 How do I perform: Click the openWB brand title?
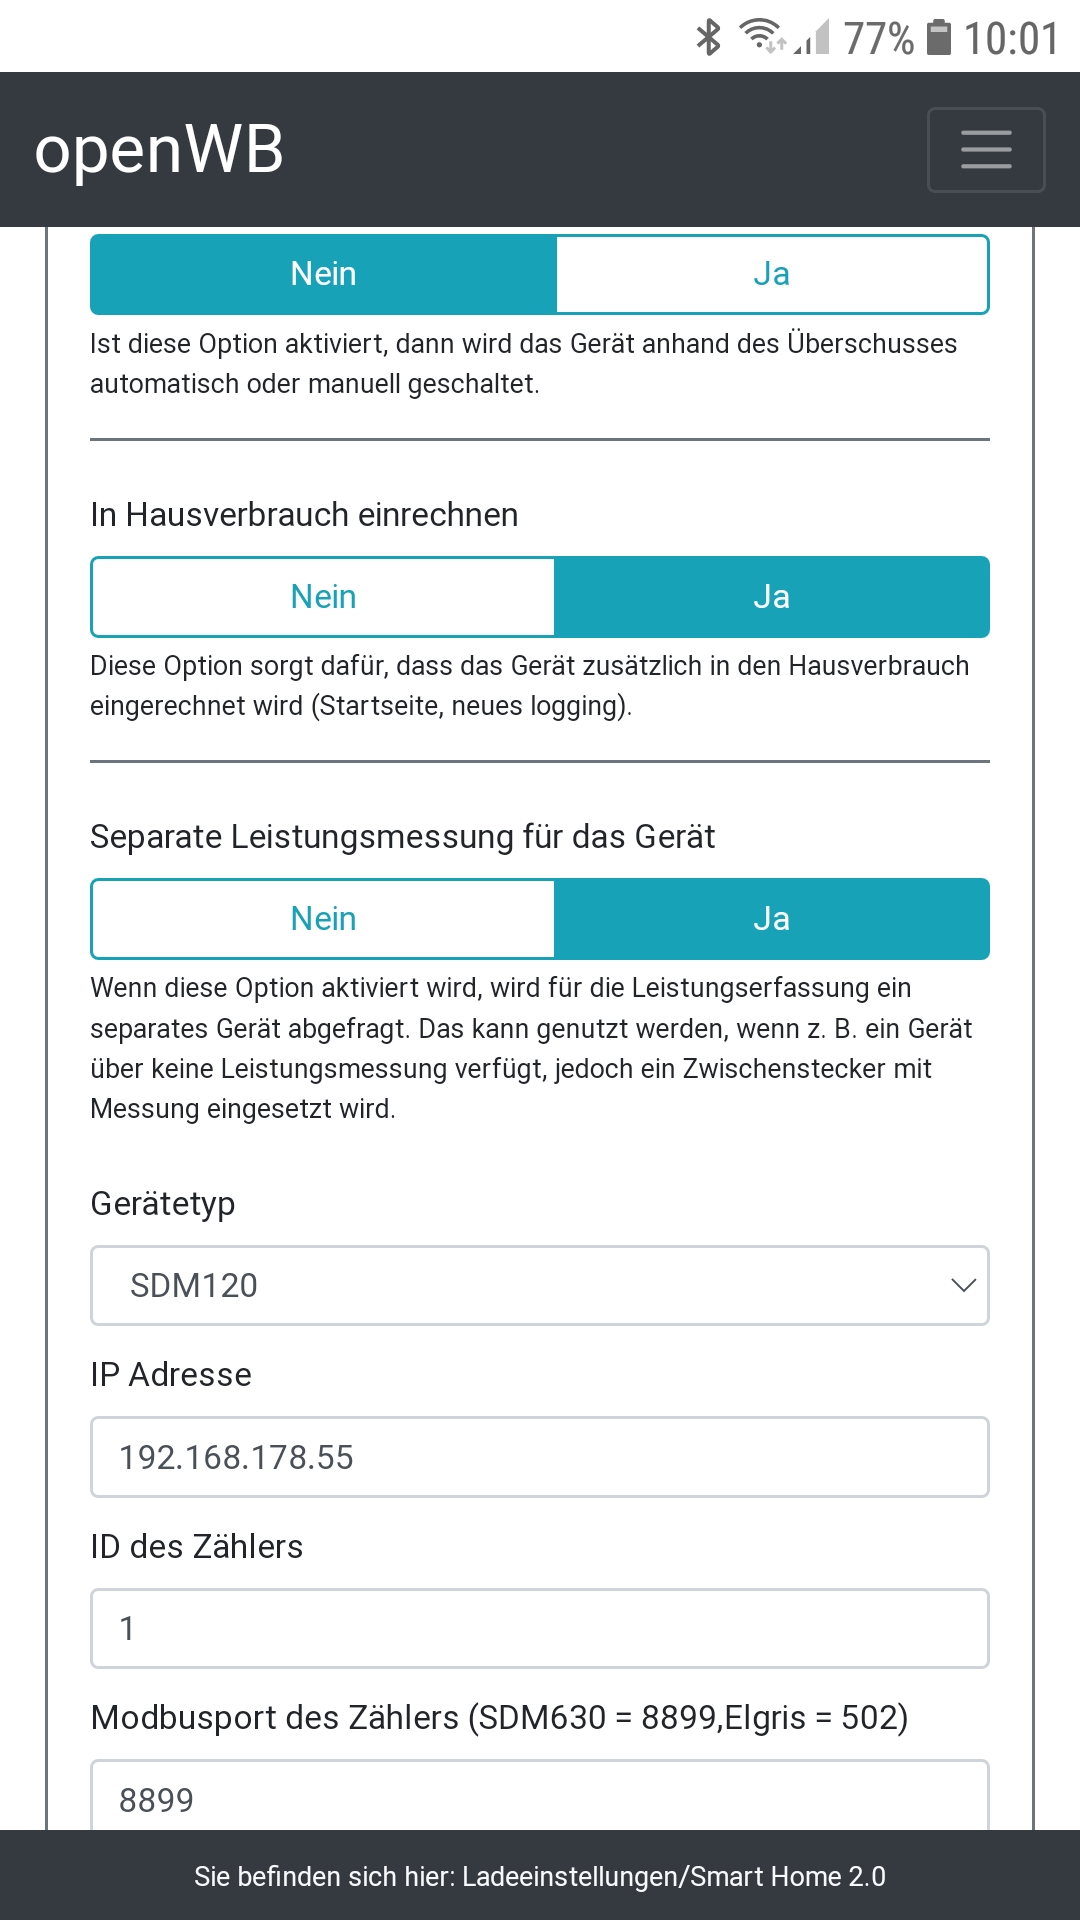[x=159, y=150]
